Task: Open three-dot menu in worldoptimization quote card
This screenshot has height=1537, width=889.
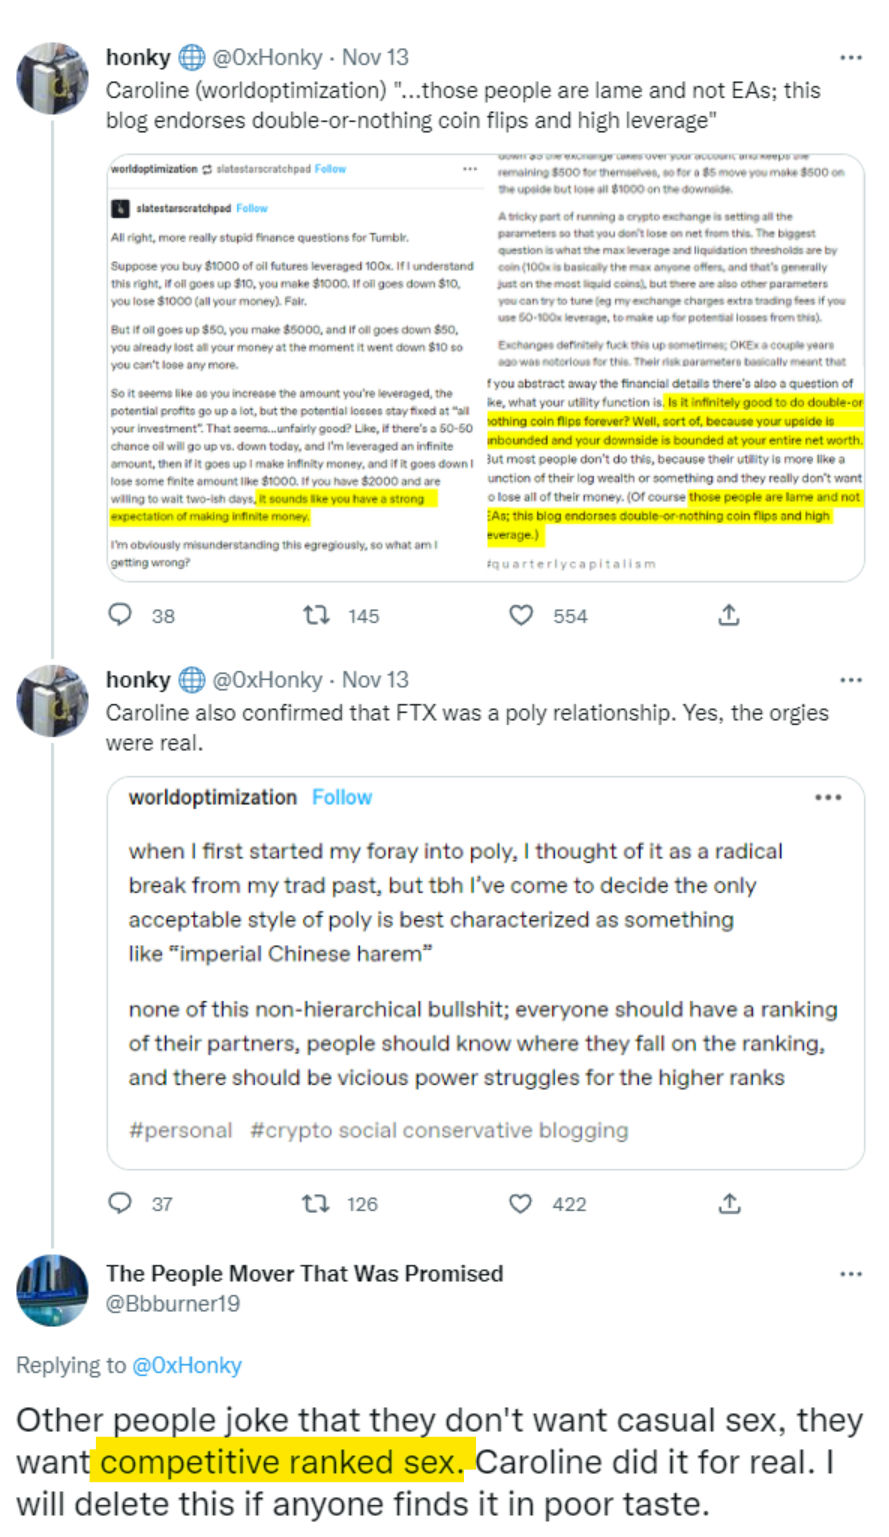Action: click(x=828, y=797)
